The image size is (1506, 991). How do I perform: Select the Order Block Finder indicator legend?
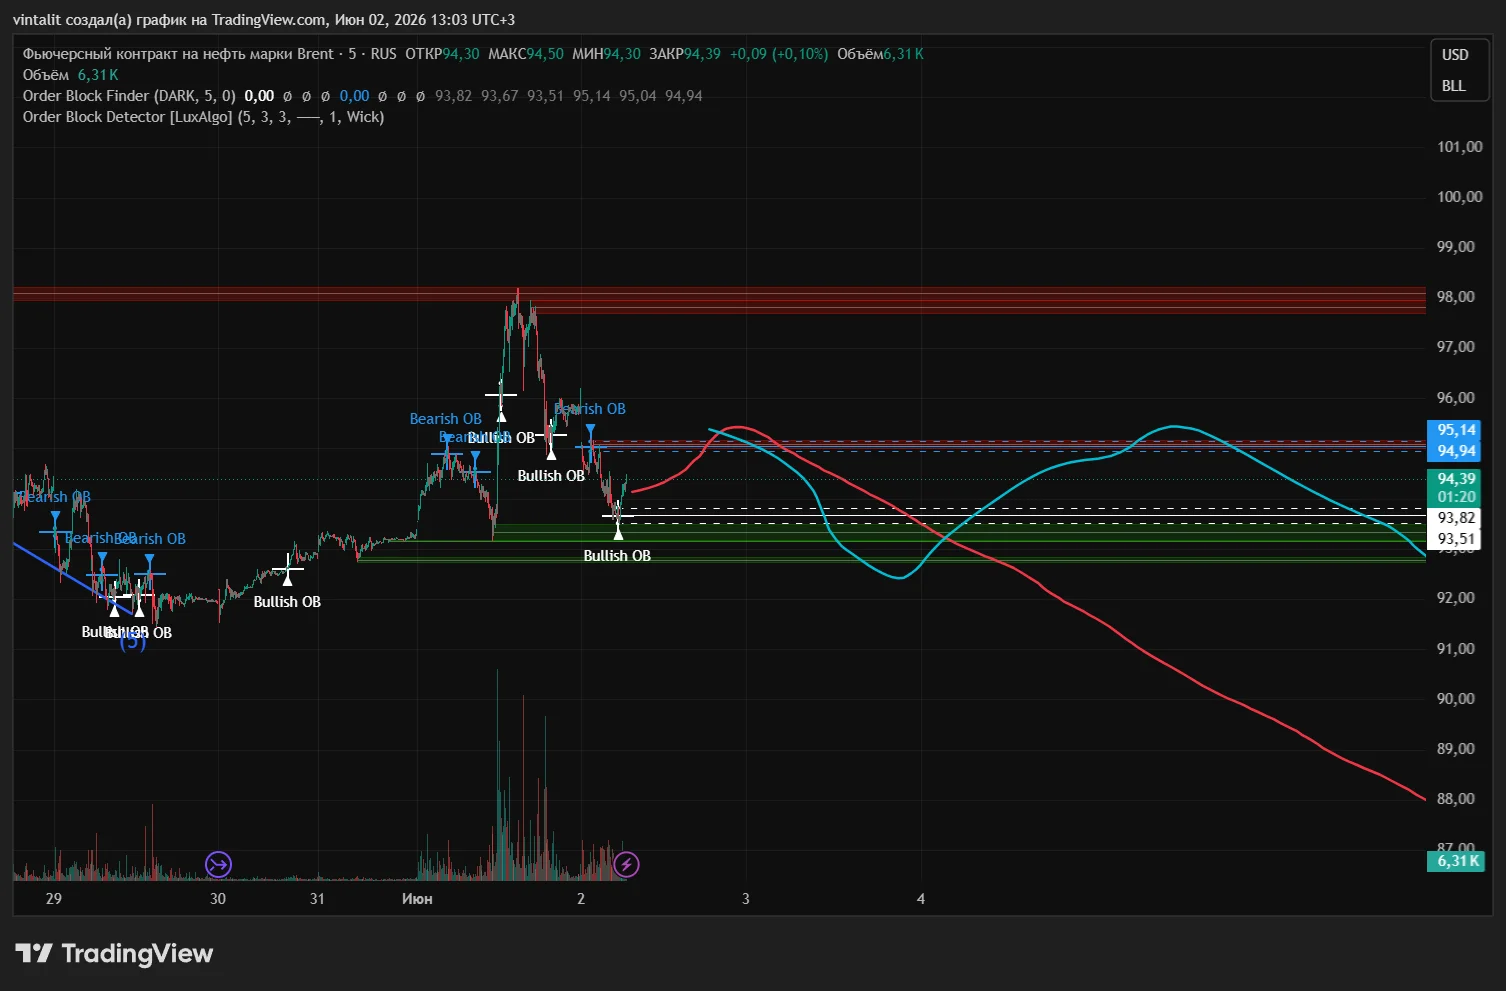129,96
